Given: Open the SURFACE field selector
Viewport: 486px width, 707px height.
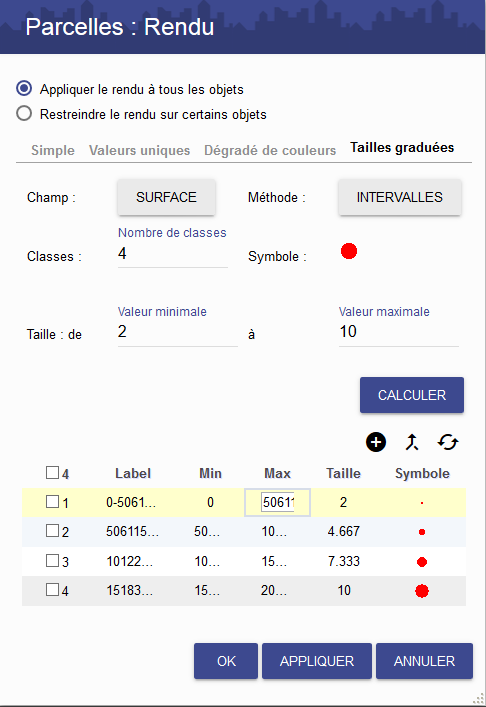Looking at the screenshot, I should point(166,197).
